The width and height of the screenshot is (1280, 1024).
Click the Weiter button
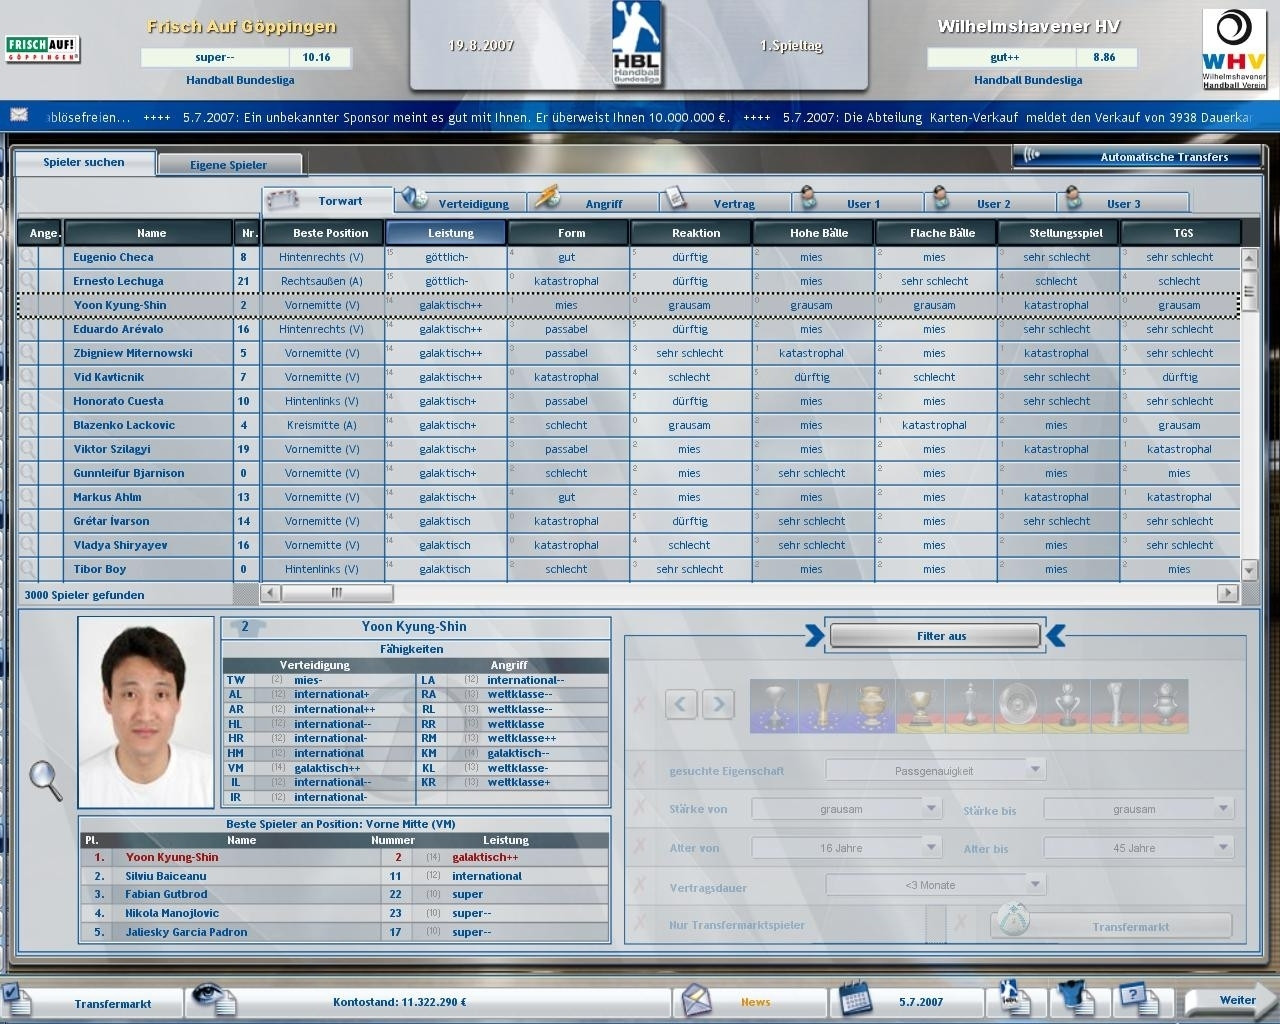pyautogui.click(x=1229, y=1000)
